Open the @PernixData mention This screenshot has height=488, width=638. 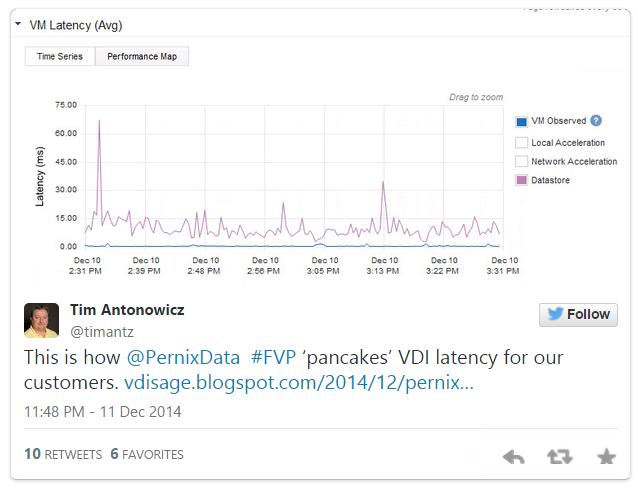[x=183, y=358]
